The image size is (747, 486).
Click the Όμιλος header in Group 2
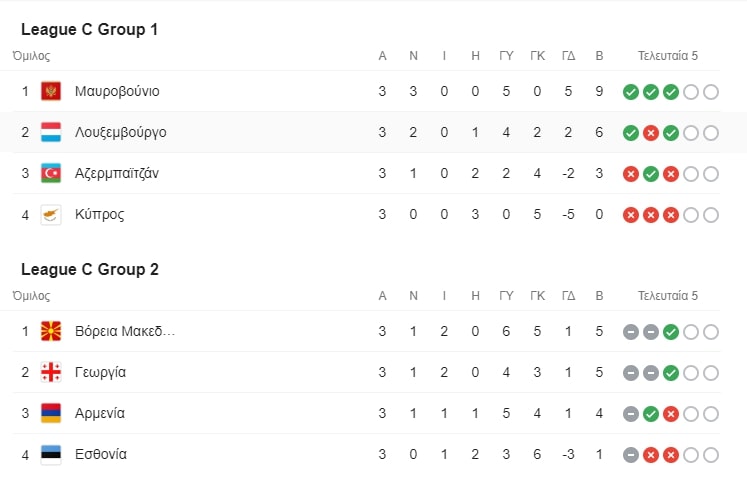[31, 296]
